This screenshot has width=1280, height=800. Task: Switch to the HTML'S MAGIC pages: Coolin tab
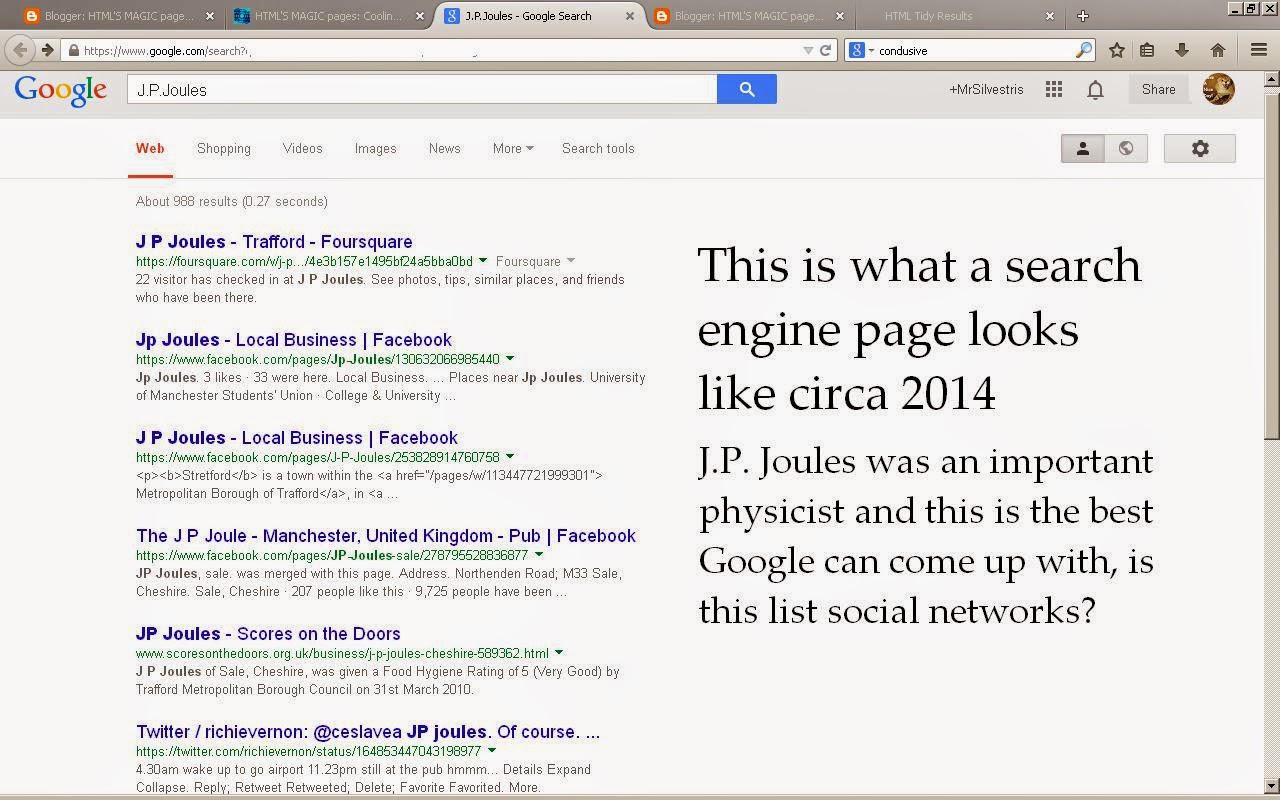(327, 16)
